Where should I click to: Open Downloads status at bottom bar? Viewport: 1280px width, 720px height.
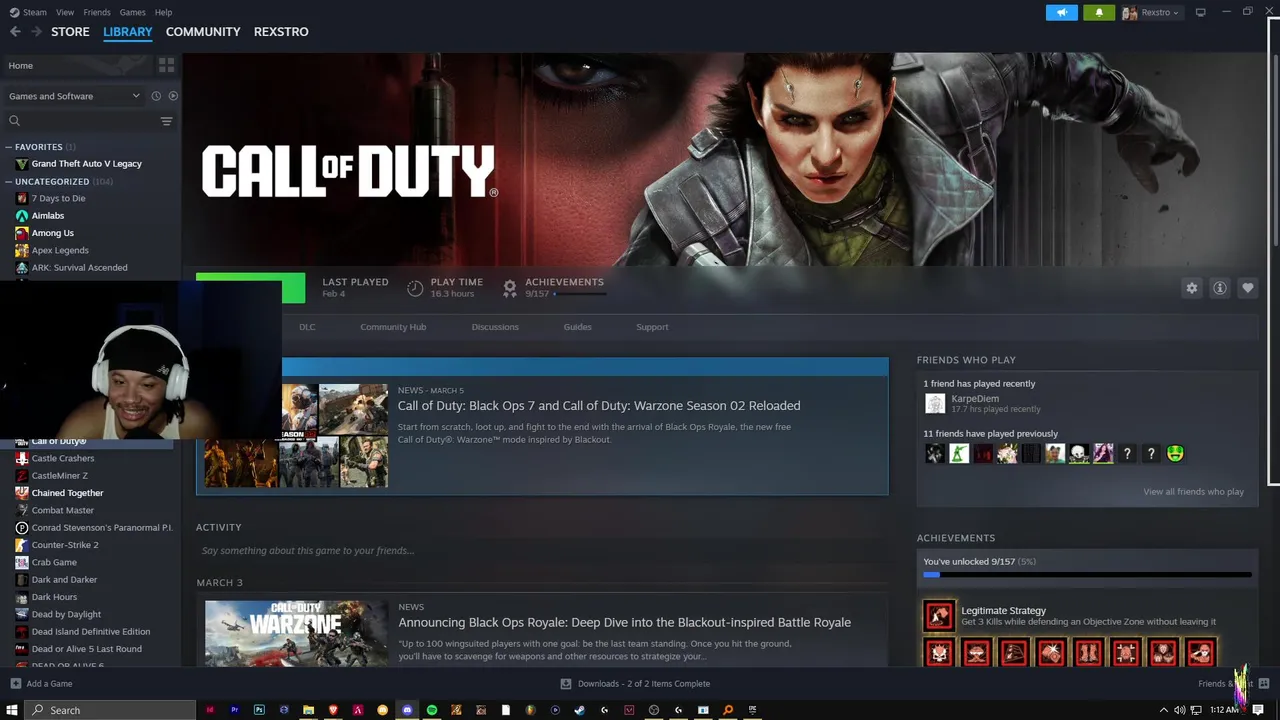tap(635, 684)
